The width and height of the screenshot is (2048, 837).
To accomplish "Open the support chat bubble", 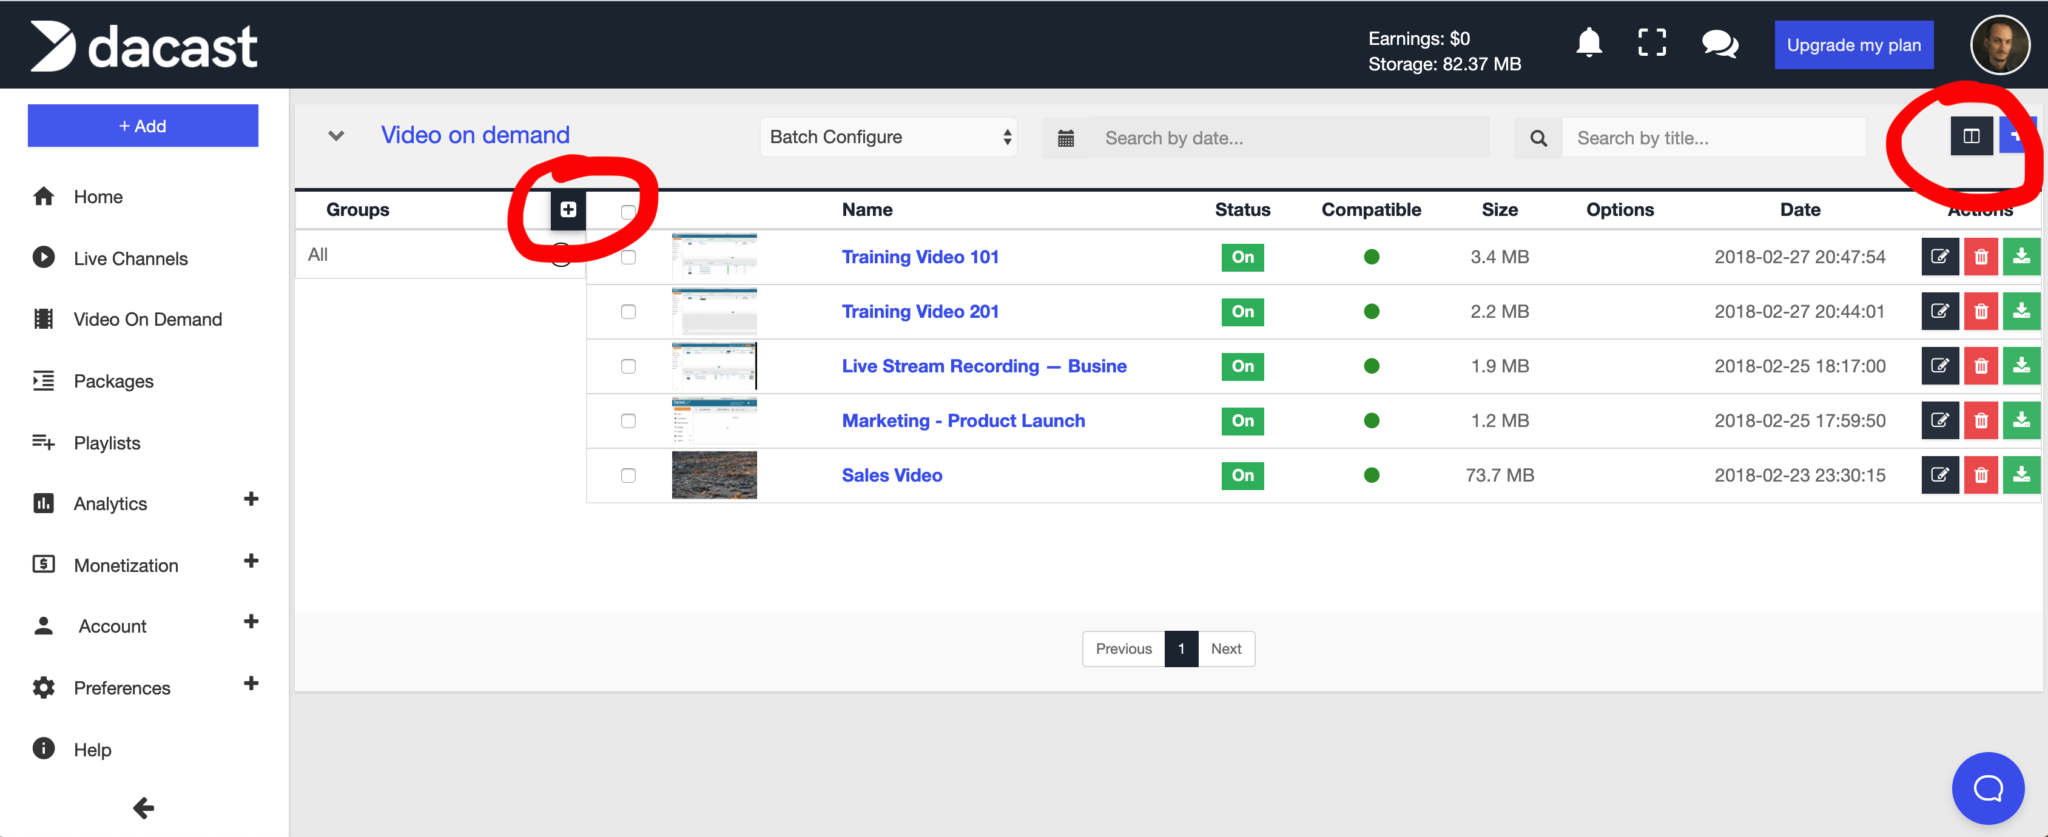I will [x=1988, y=788].
